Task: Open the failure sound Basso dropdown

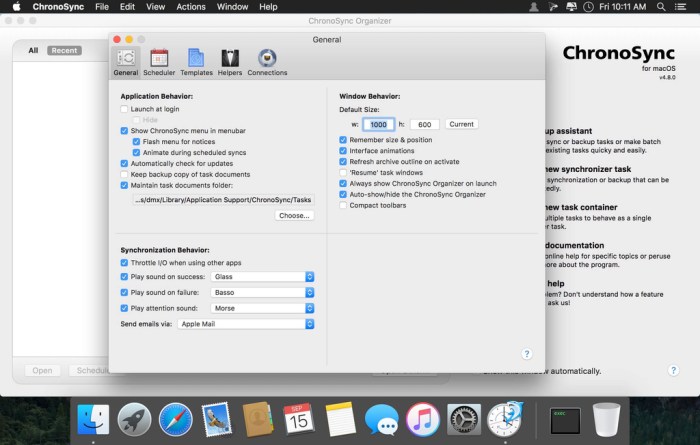Action: [263, 293]
